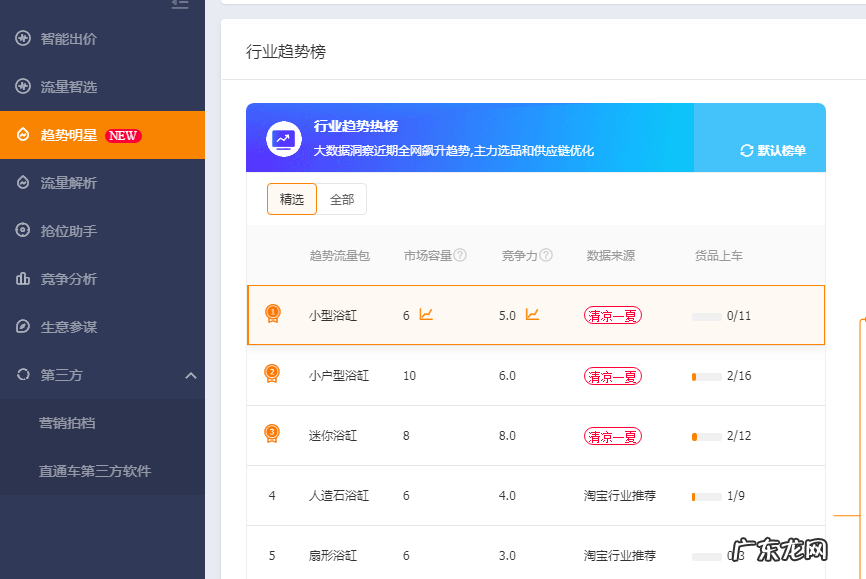Click the 生意参谋 compass icon

23,327
